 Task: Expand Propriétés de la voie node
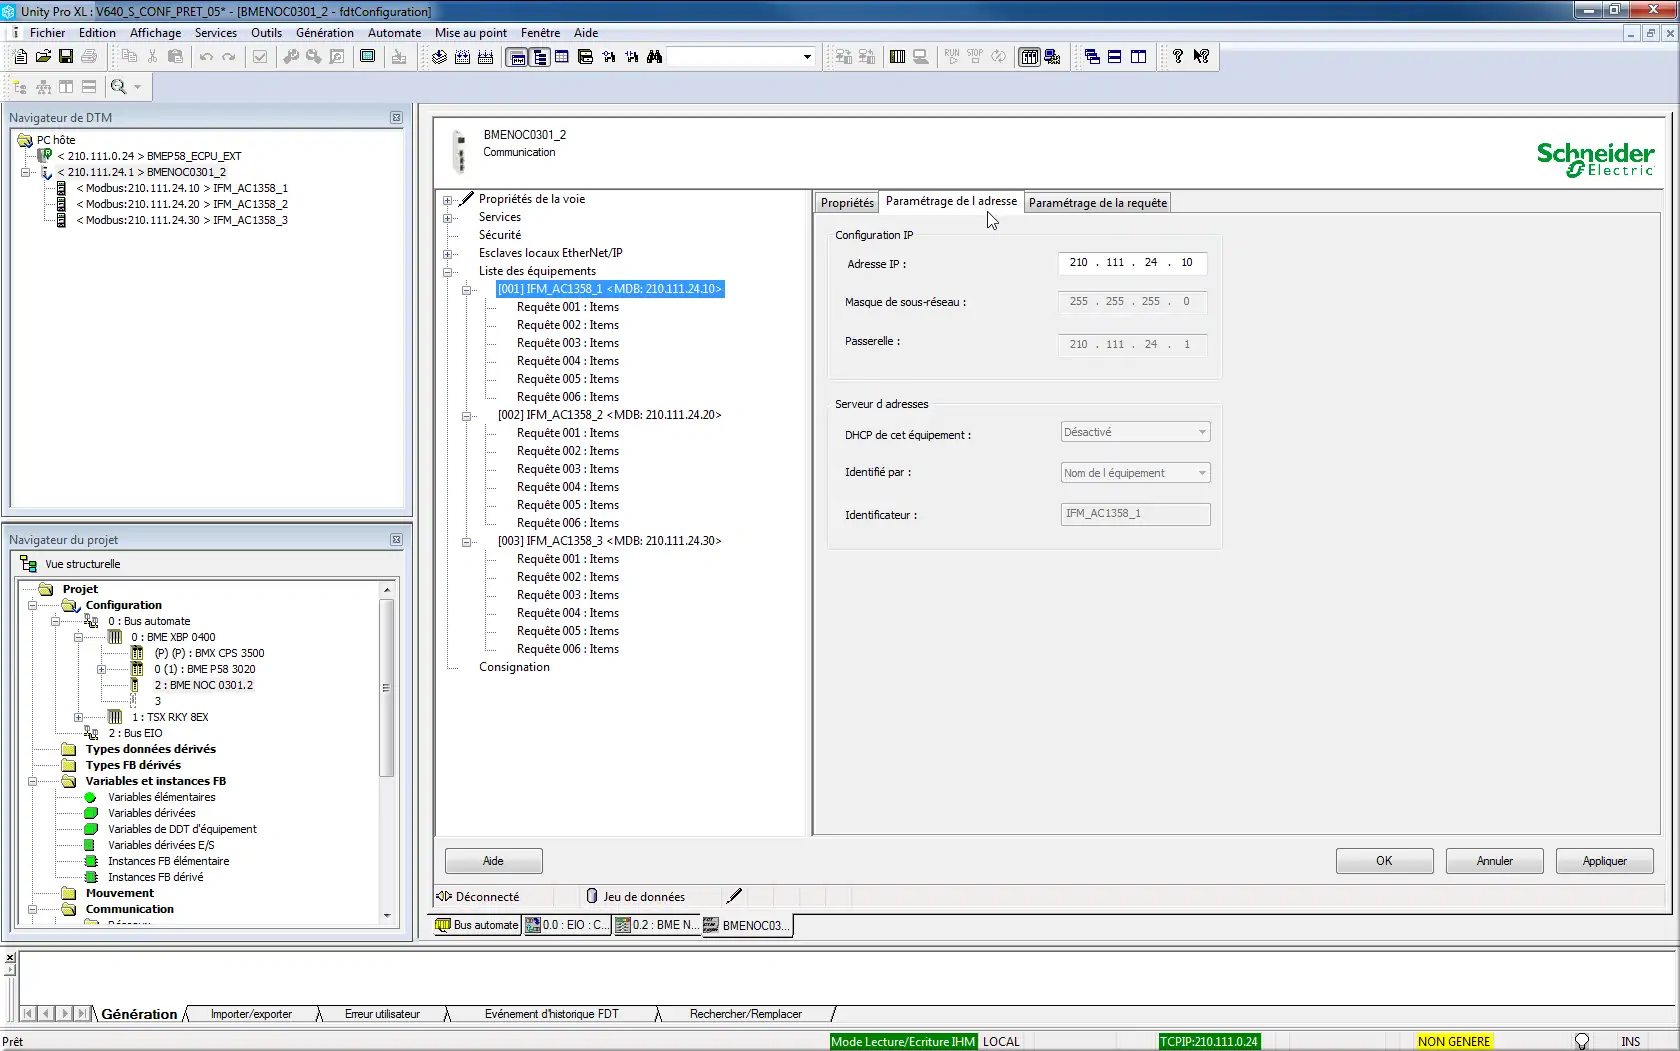(448, 199)
